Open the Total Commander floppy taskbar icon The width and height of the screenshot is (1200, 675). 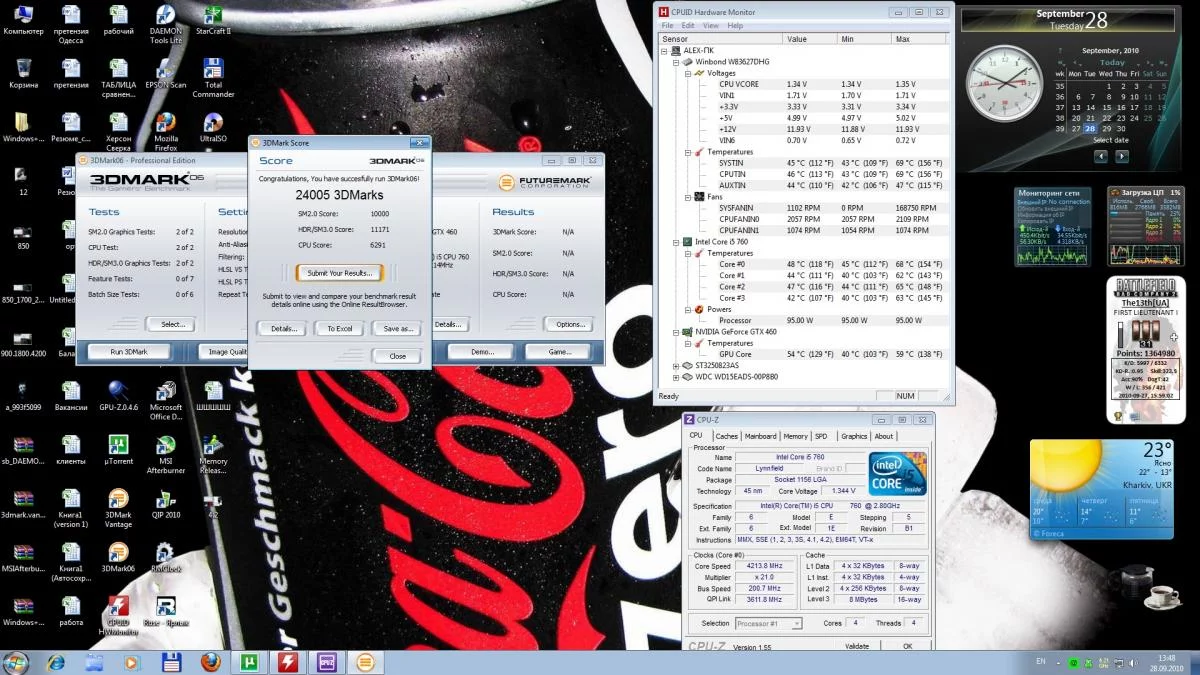click(x=171, y=662)
